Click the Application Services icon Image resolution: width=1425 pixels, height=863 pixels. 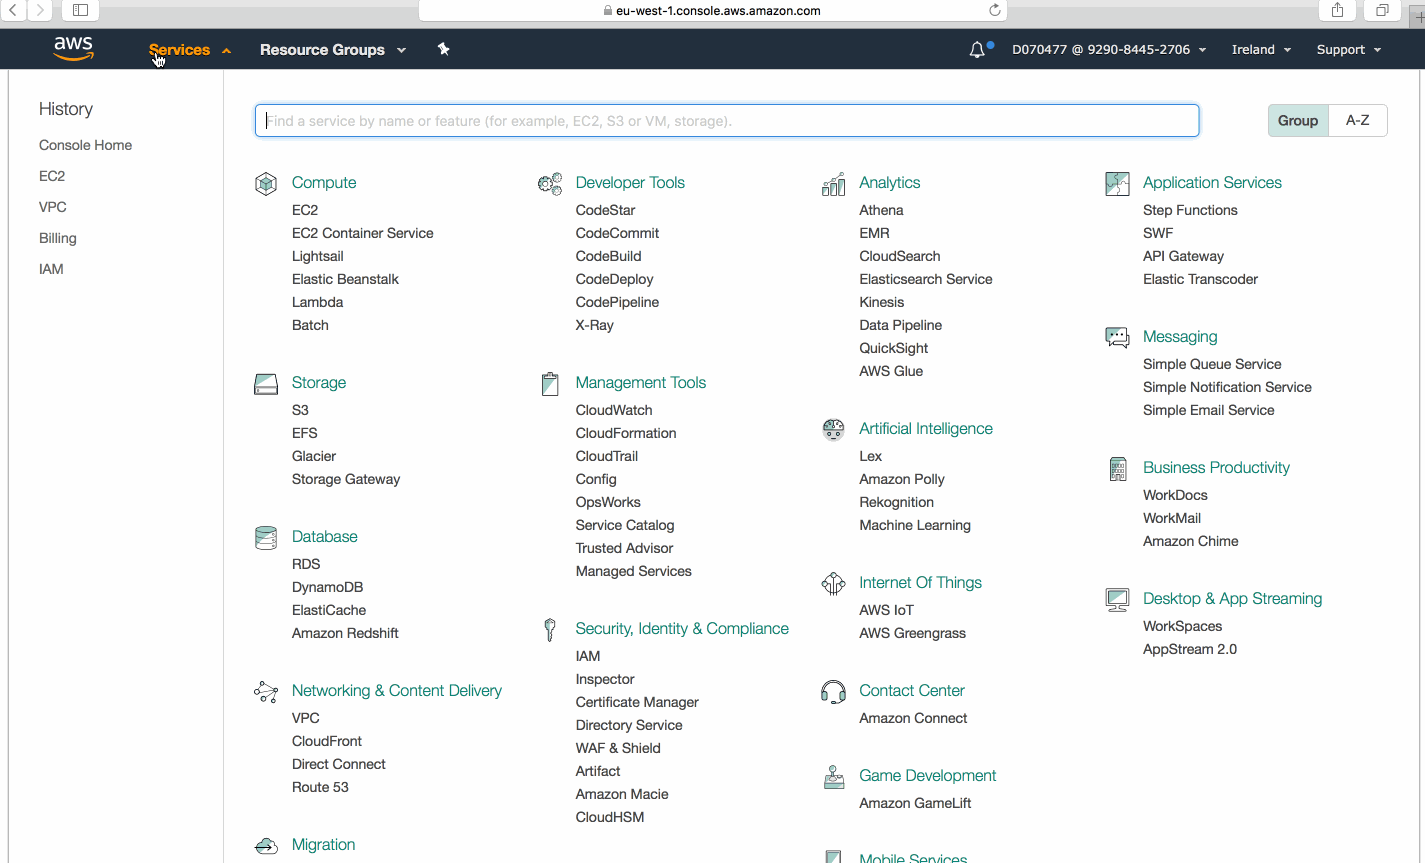click(1117, 183)
